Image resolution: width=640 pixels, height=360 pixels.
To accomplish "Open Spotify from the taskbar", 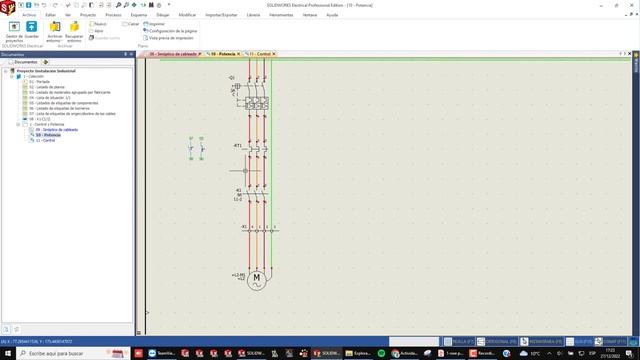I will coord(381,353).
